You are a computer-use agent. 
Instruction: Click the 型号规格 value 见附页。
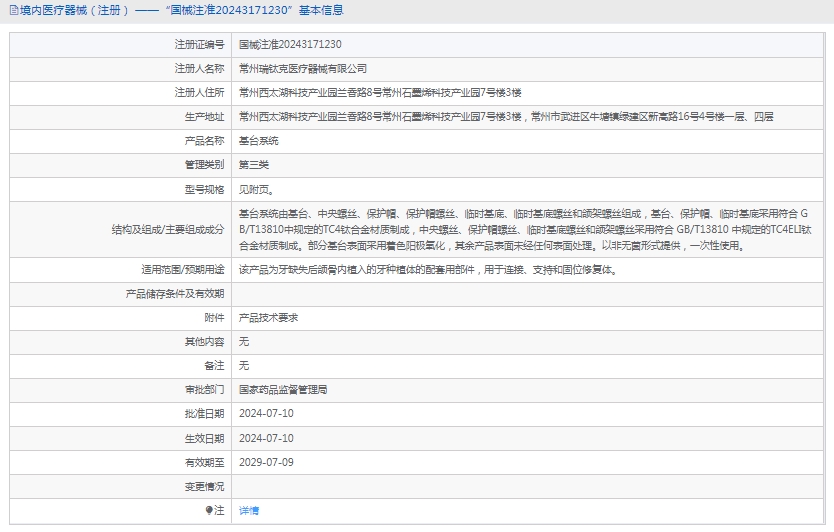[x=255, y=189]
